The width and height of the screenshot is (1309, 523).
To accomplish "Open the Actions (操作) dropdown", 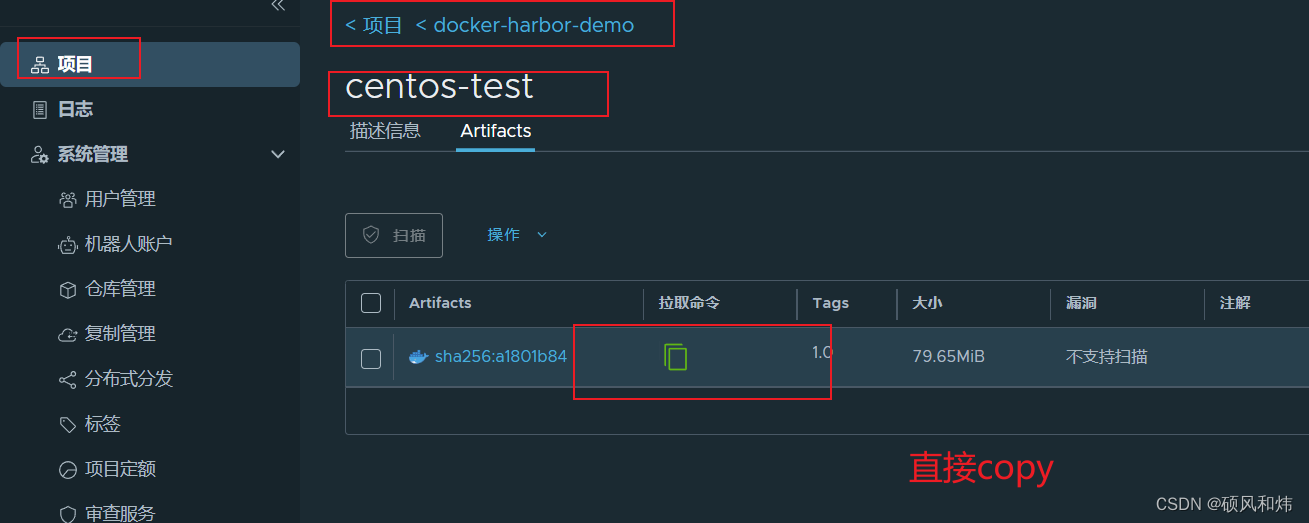I will coord(517,235).
